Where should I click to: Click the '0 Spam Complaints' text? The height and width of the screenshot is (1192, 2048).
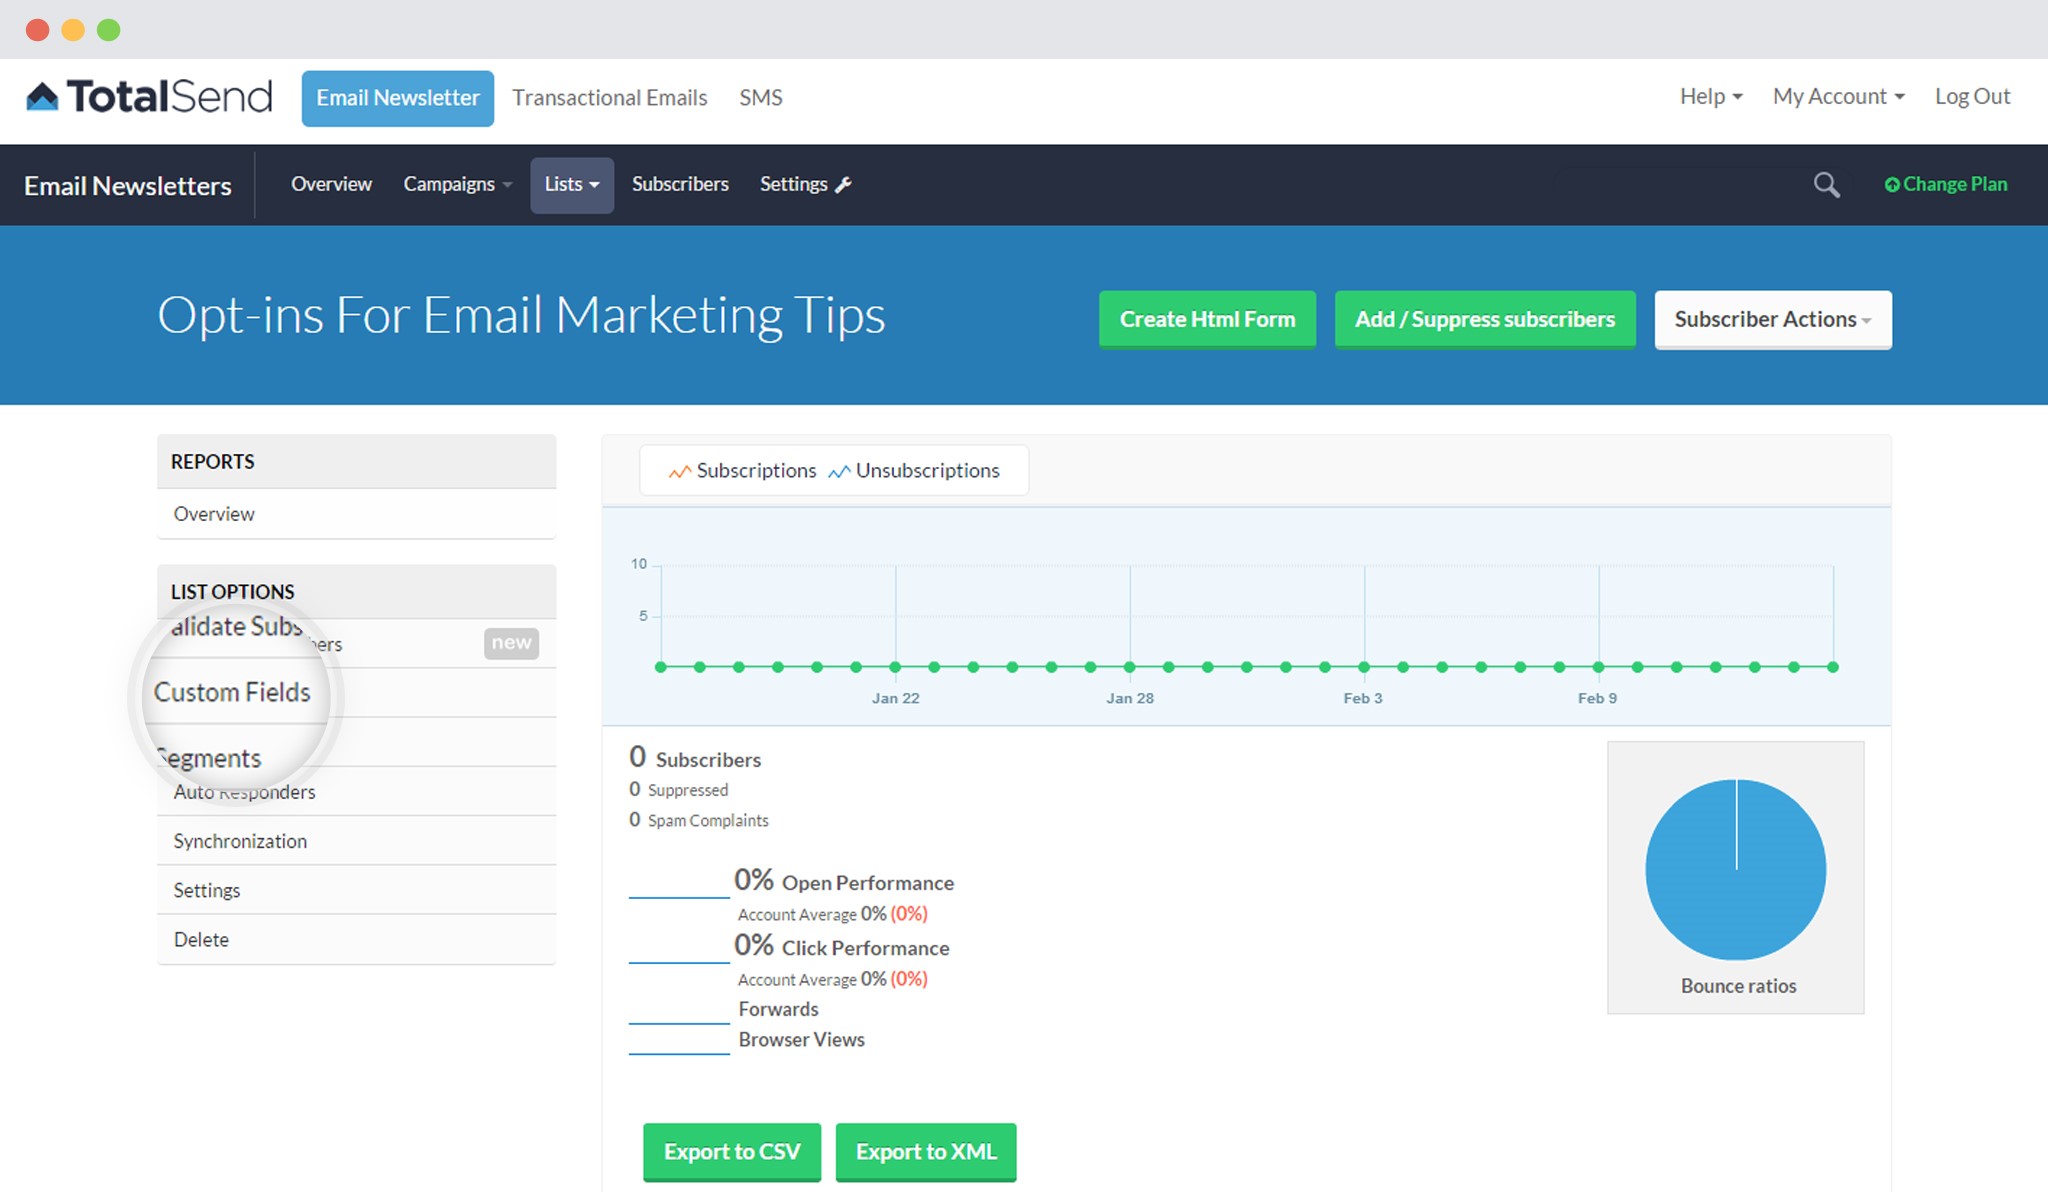(699, 820)
